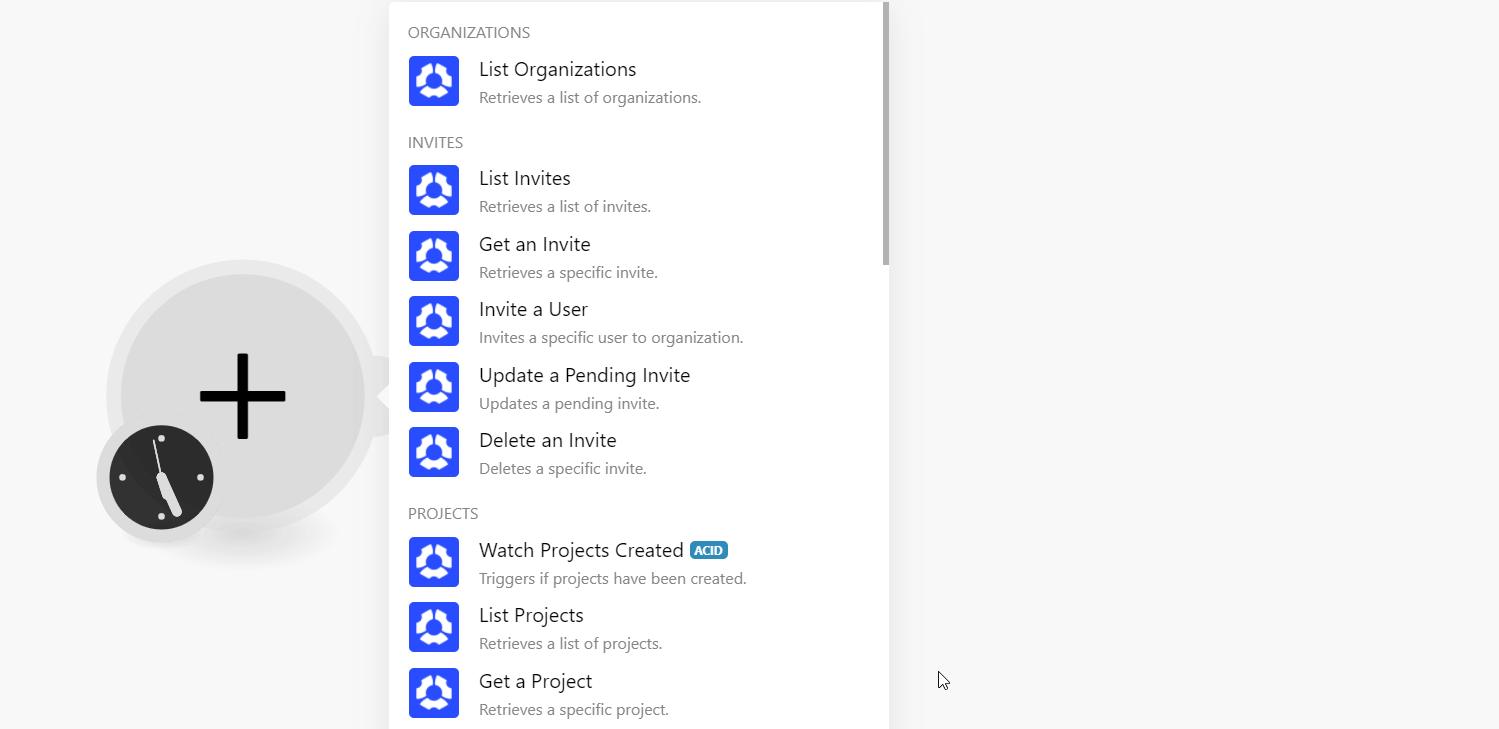This screenshot has height=729, width=1499.
Task: Select the List Organizations module icon
Action: tap(433, 81)
